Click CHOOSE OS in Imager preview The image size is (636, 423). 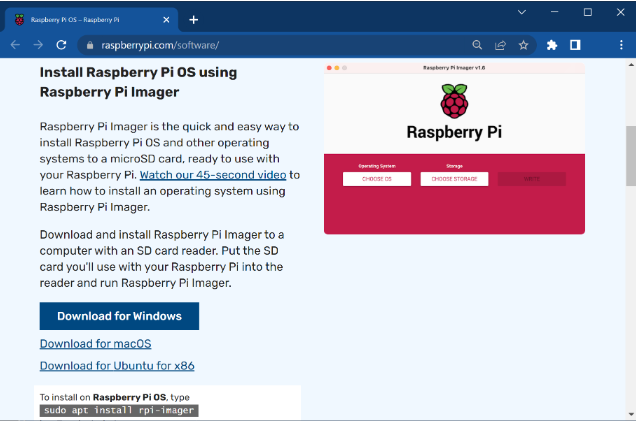(377, 179)
